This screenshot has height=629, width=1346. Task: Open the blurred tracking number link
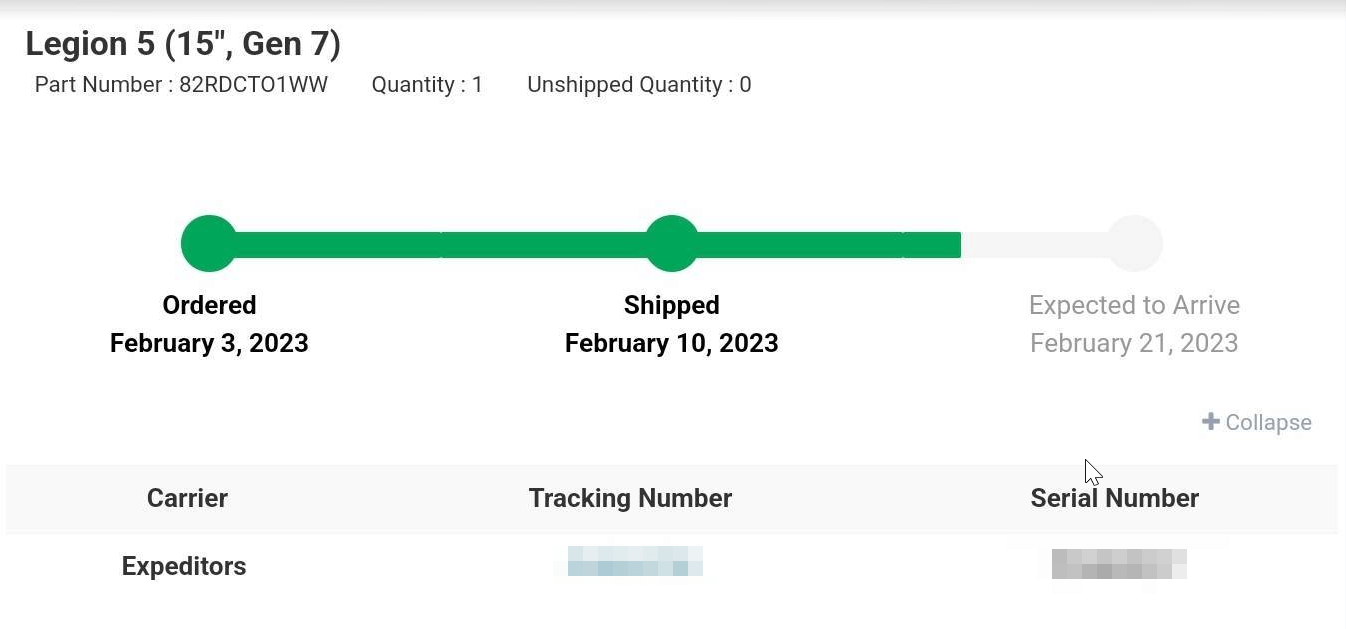pos(635,561)
